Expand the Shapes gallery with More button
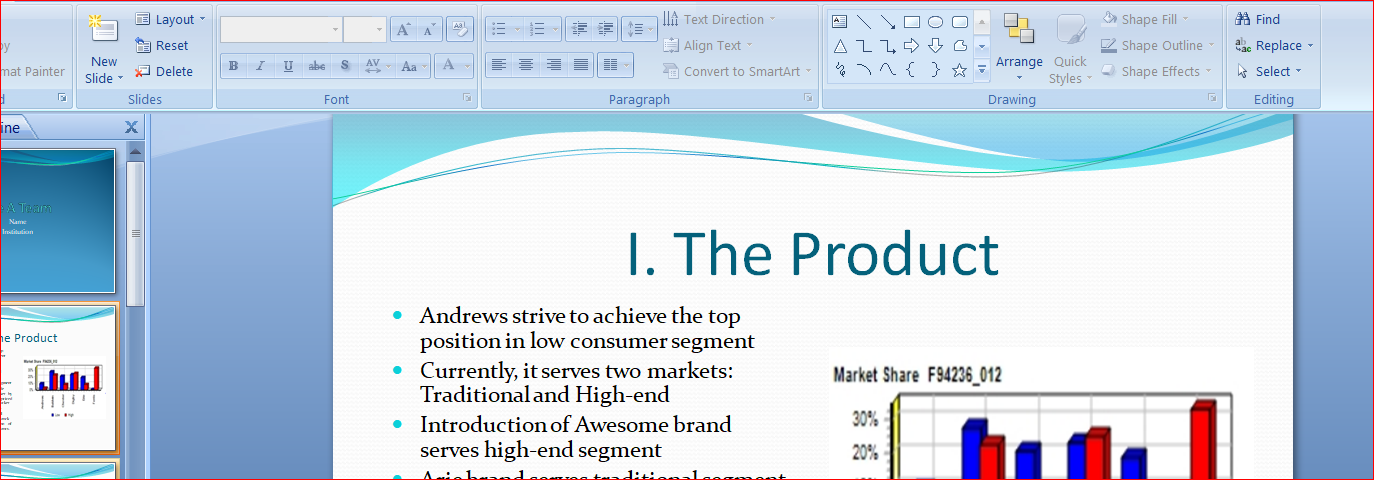This screenshot has height=480, width=1374. point(982,70)
